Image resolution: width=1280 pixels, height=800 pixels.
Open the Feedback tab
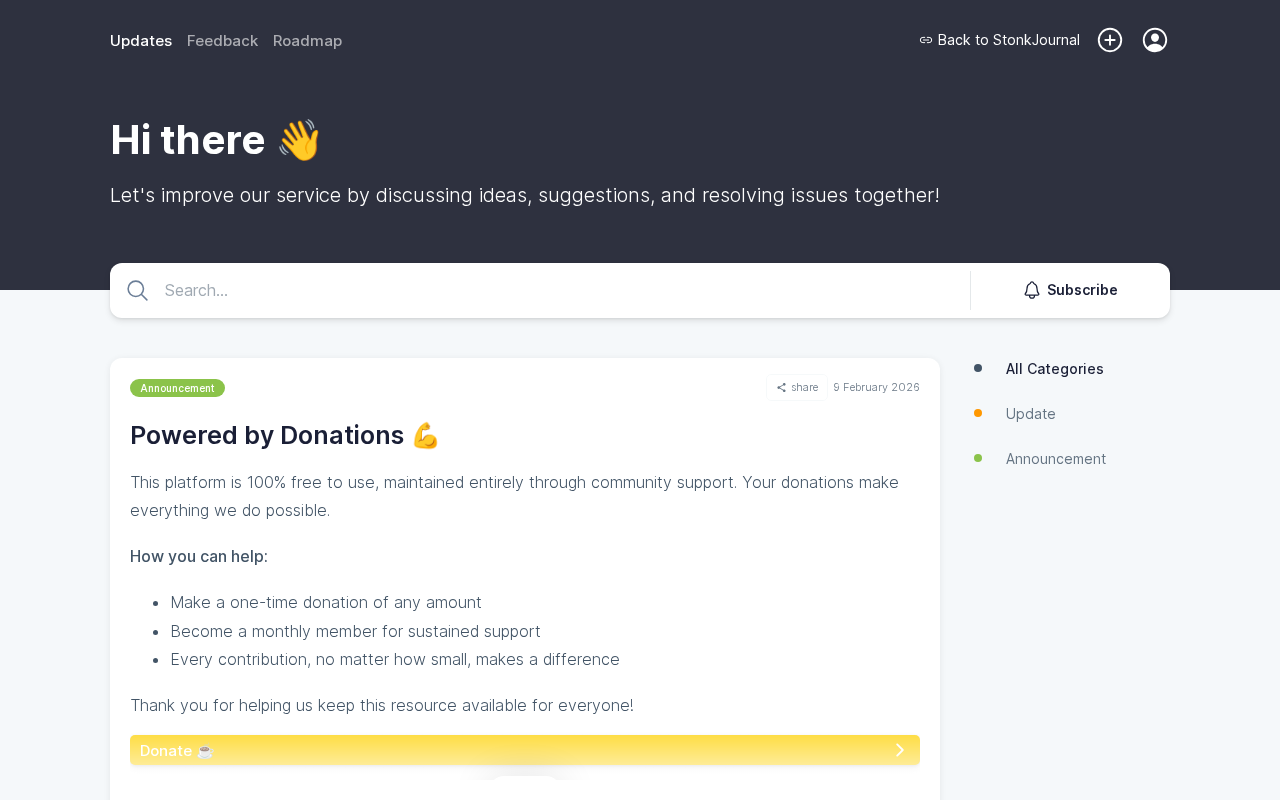tap(222, 41)
